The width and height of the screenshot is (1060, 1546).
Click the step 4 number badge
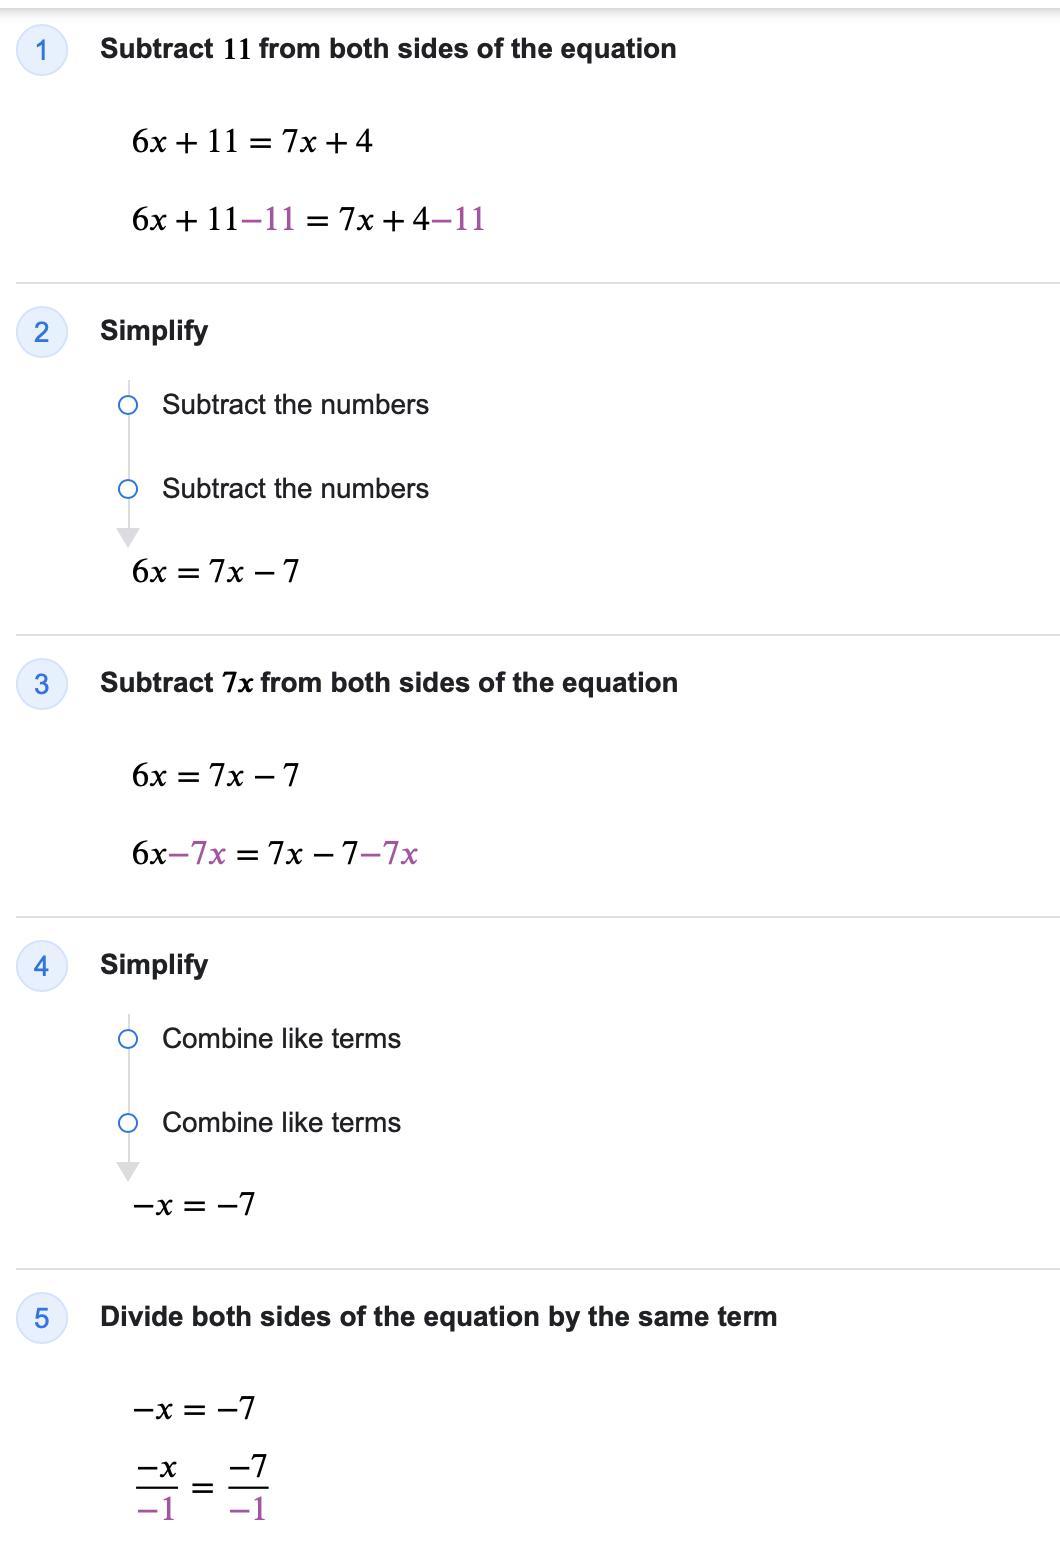tap(41, 965)
